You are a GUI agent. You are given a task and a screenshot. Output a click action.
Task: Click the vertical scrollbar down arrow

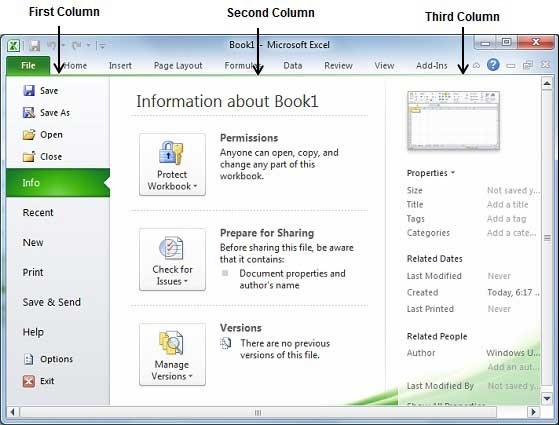547,398
